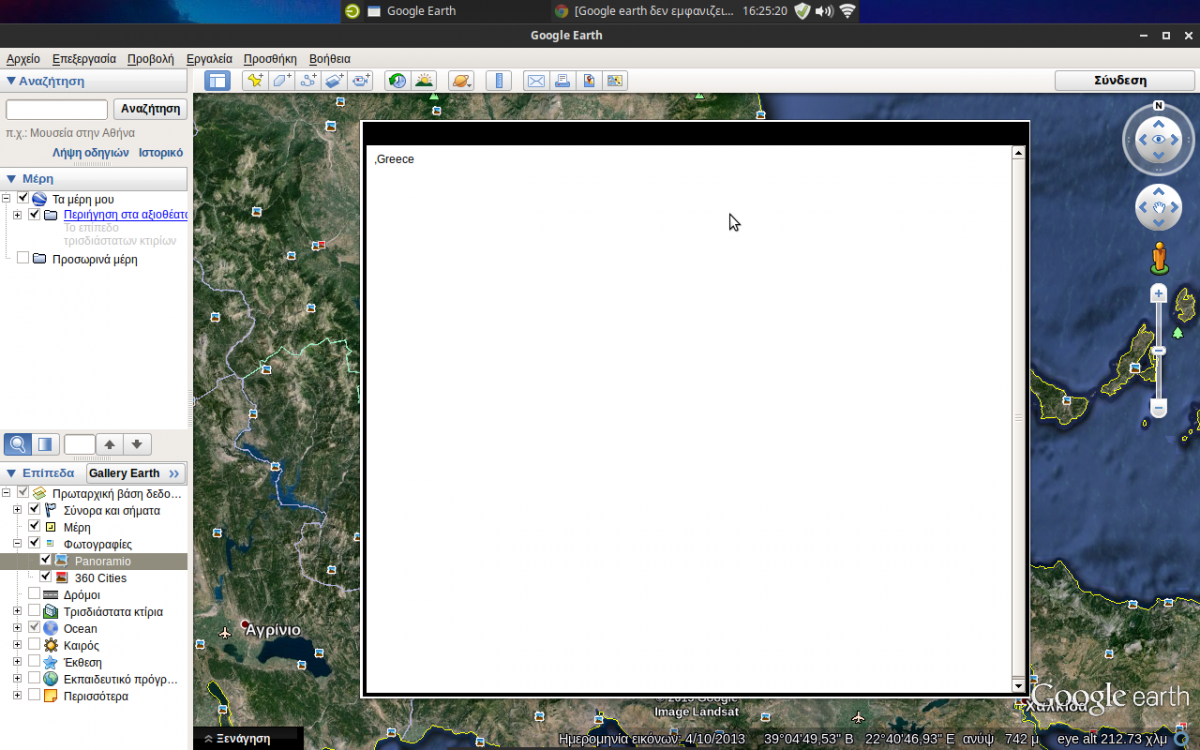Collapse the Μέρη panel header

click(94, 178)
